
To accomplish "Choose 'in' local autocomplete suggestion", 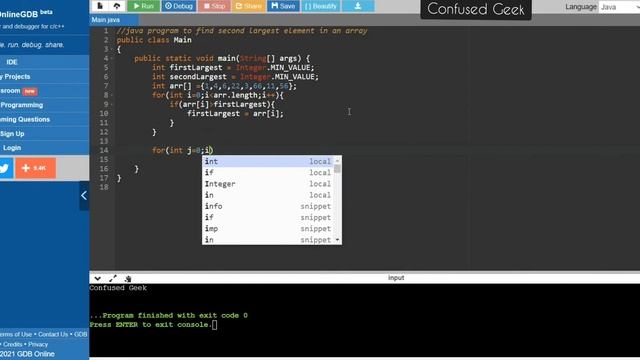I will pos(268,195).
